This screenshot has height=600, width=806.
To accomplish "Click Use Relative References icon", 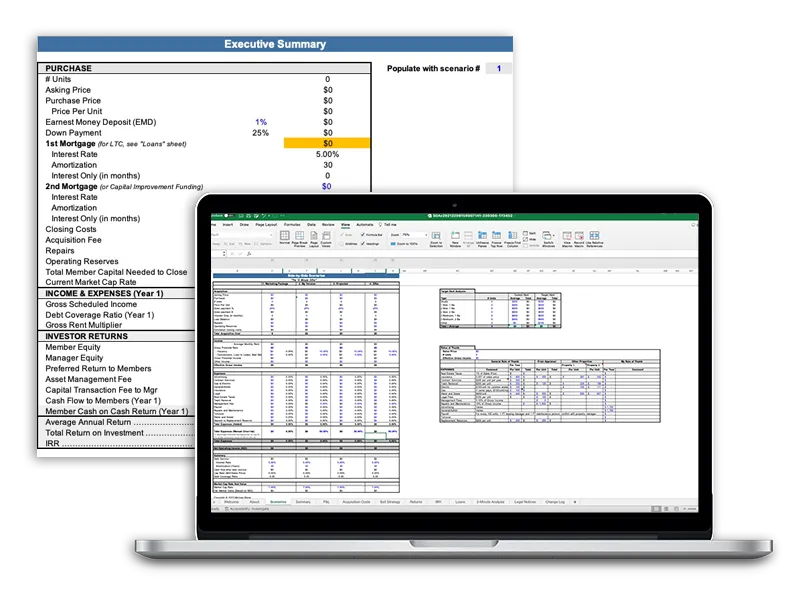I will click(594, 235).
